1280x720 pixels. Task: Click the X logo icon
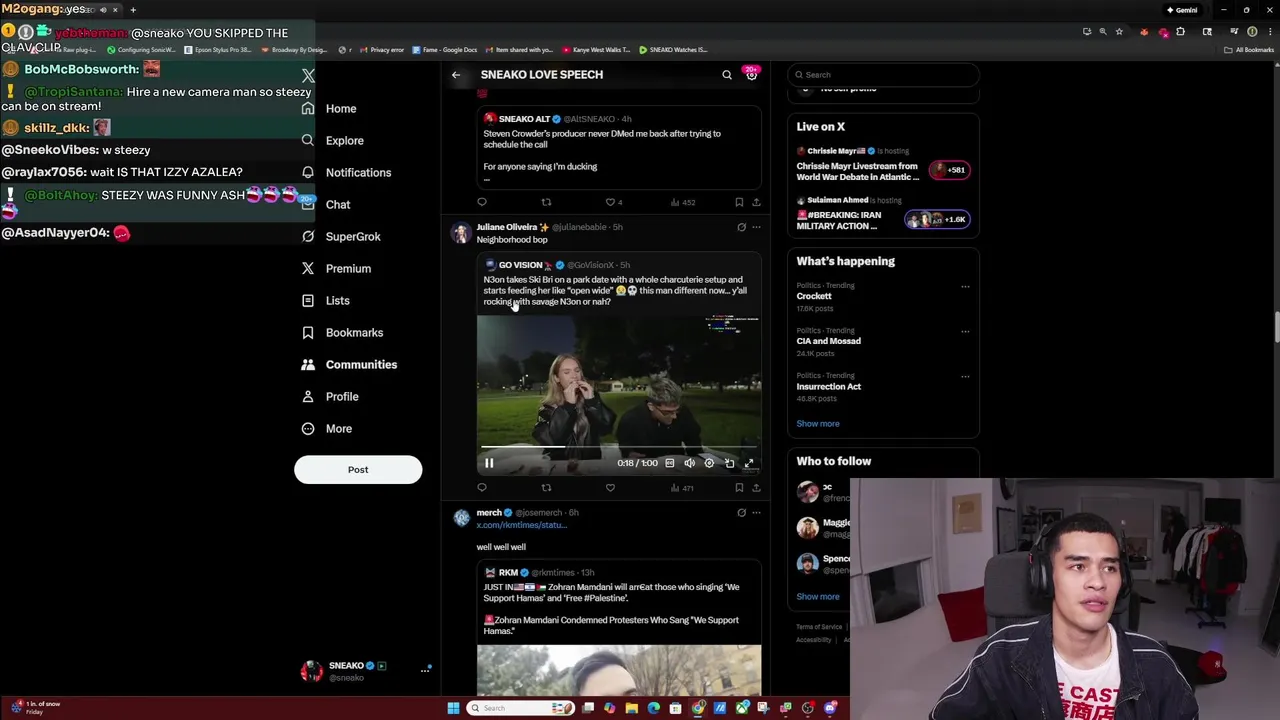point(308,76)
